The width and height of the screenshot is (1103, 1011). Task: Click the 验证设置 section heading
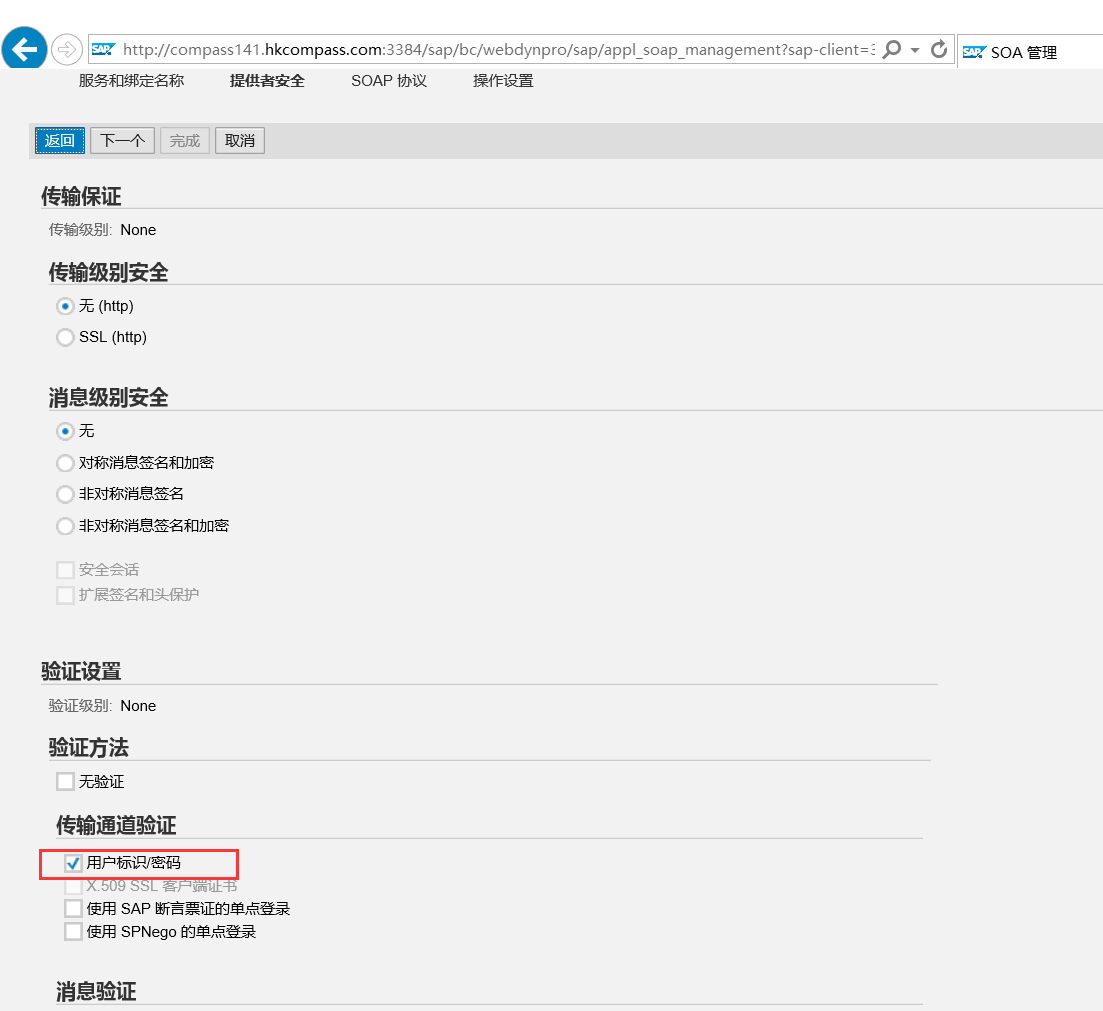coord(82,672)
